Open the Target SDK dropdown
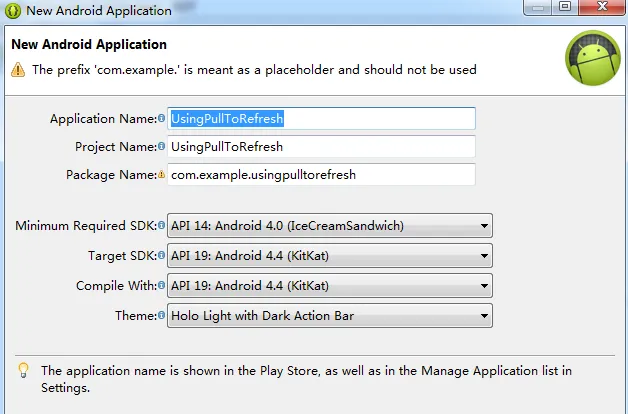628x414 pixels. click(330, 255)
